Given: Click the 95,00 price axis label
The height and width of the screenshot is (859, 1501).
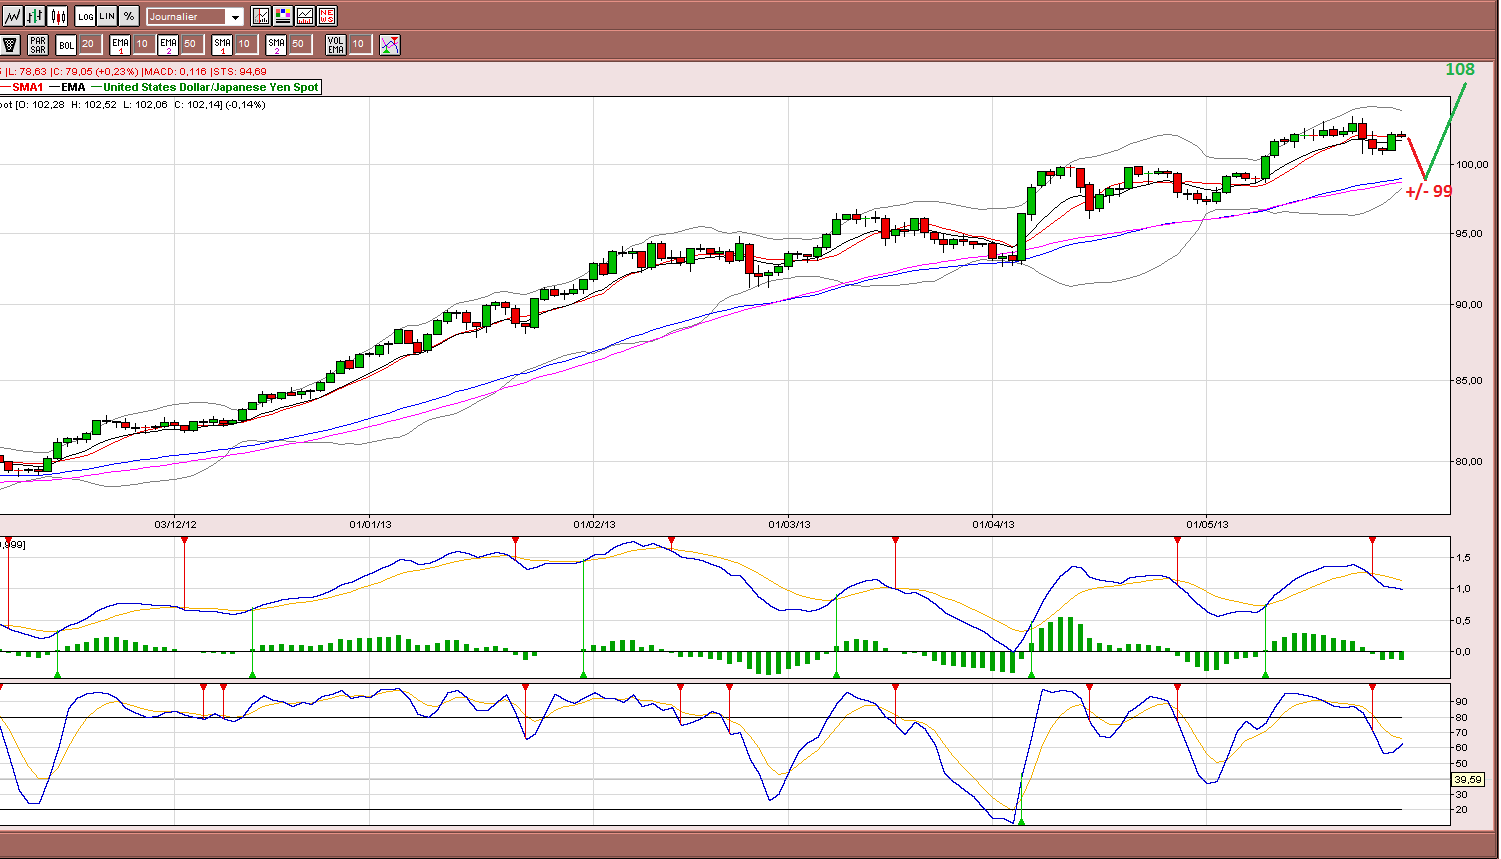Looking at the screenshot, I should coord(1470,234).
